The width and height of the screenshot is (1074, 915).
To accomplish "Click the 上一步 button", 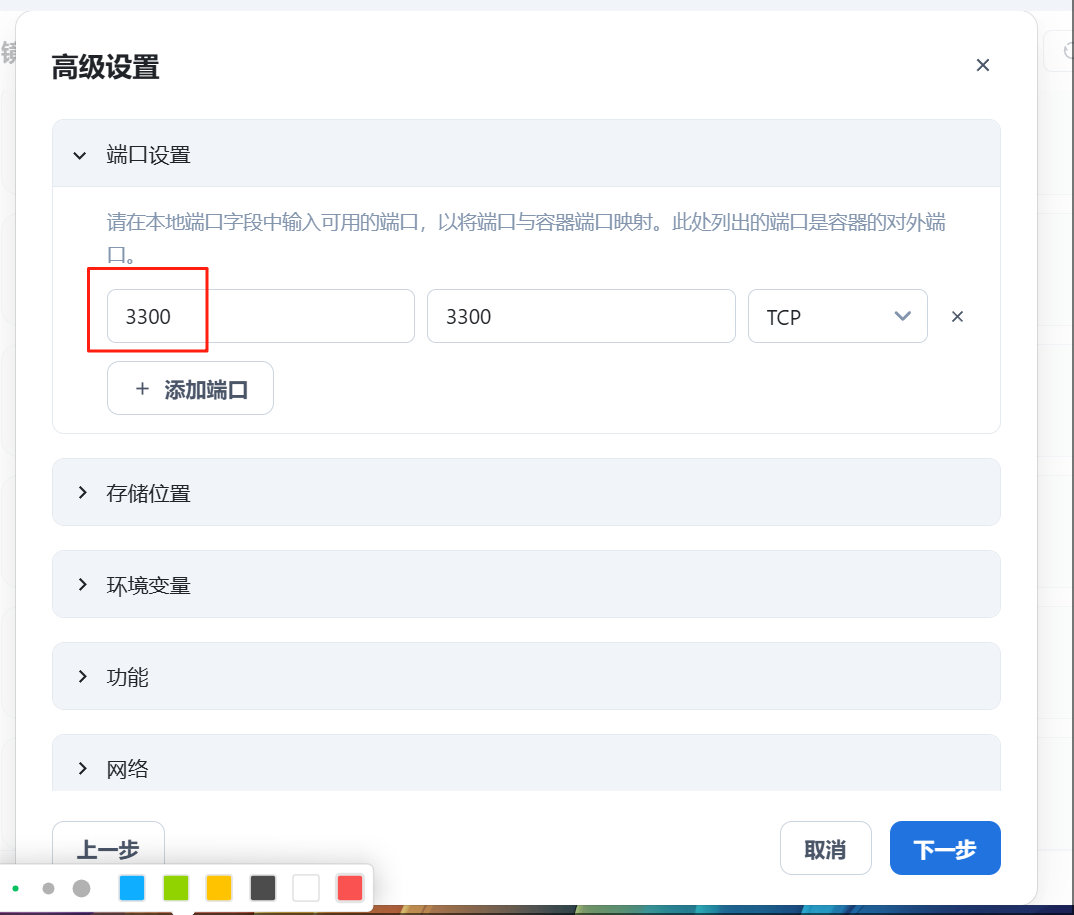I will tap(108, 844).
